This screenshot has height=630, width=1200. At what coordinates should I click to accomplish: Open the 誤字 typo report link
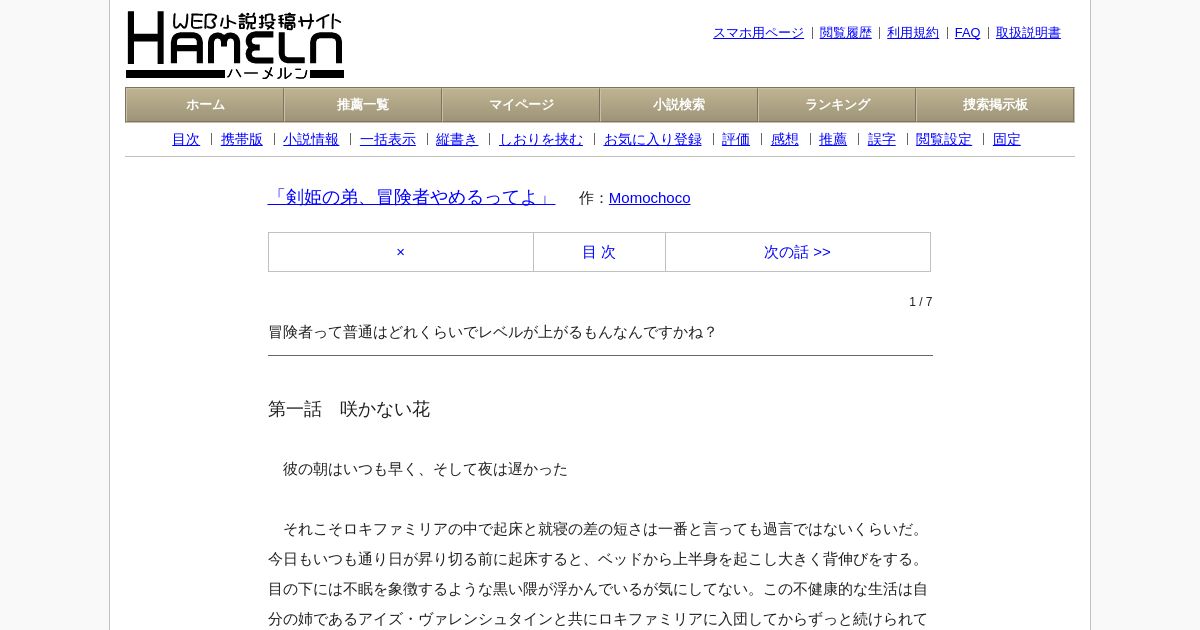882,140
